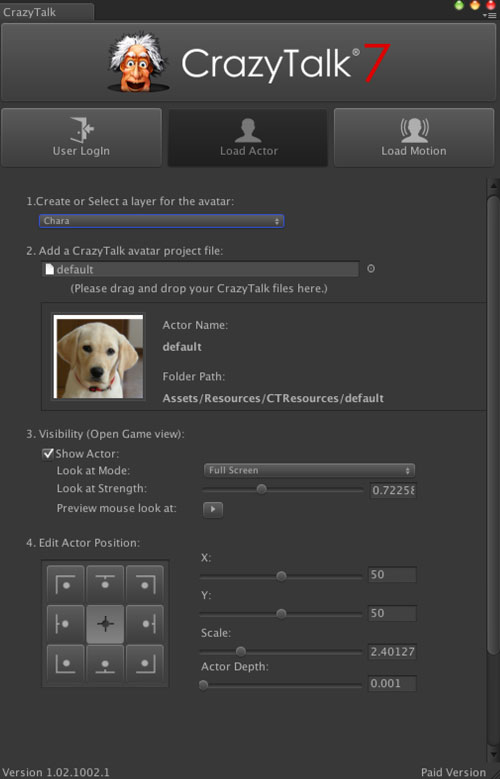
Task: Click the X value field showing 50
Action: pyautogui.click(x=392, y=575)
